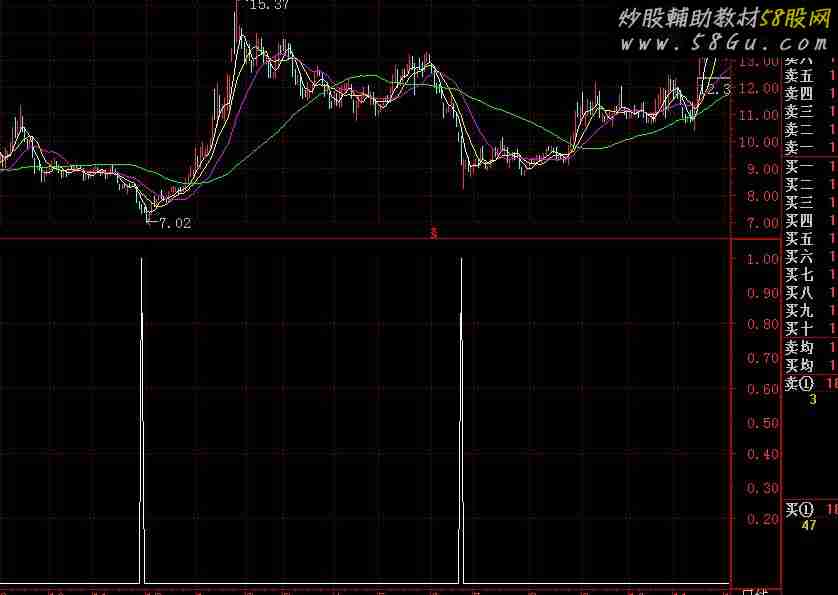Click the 8.00 price axis label
The width and height of the screenshot is (838, 595).
click(x=763, y=197)
